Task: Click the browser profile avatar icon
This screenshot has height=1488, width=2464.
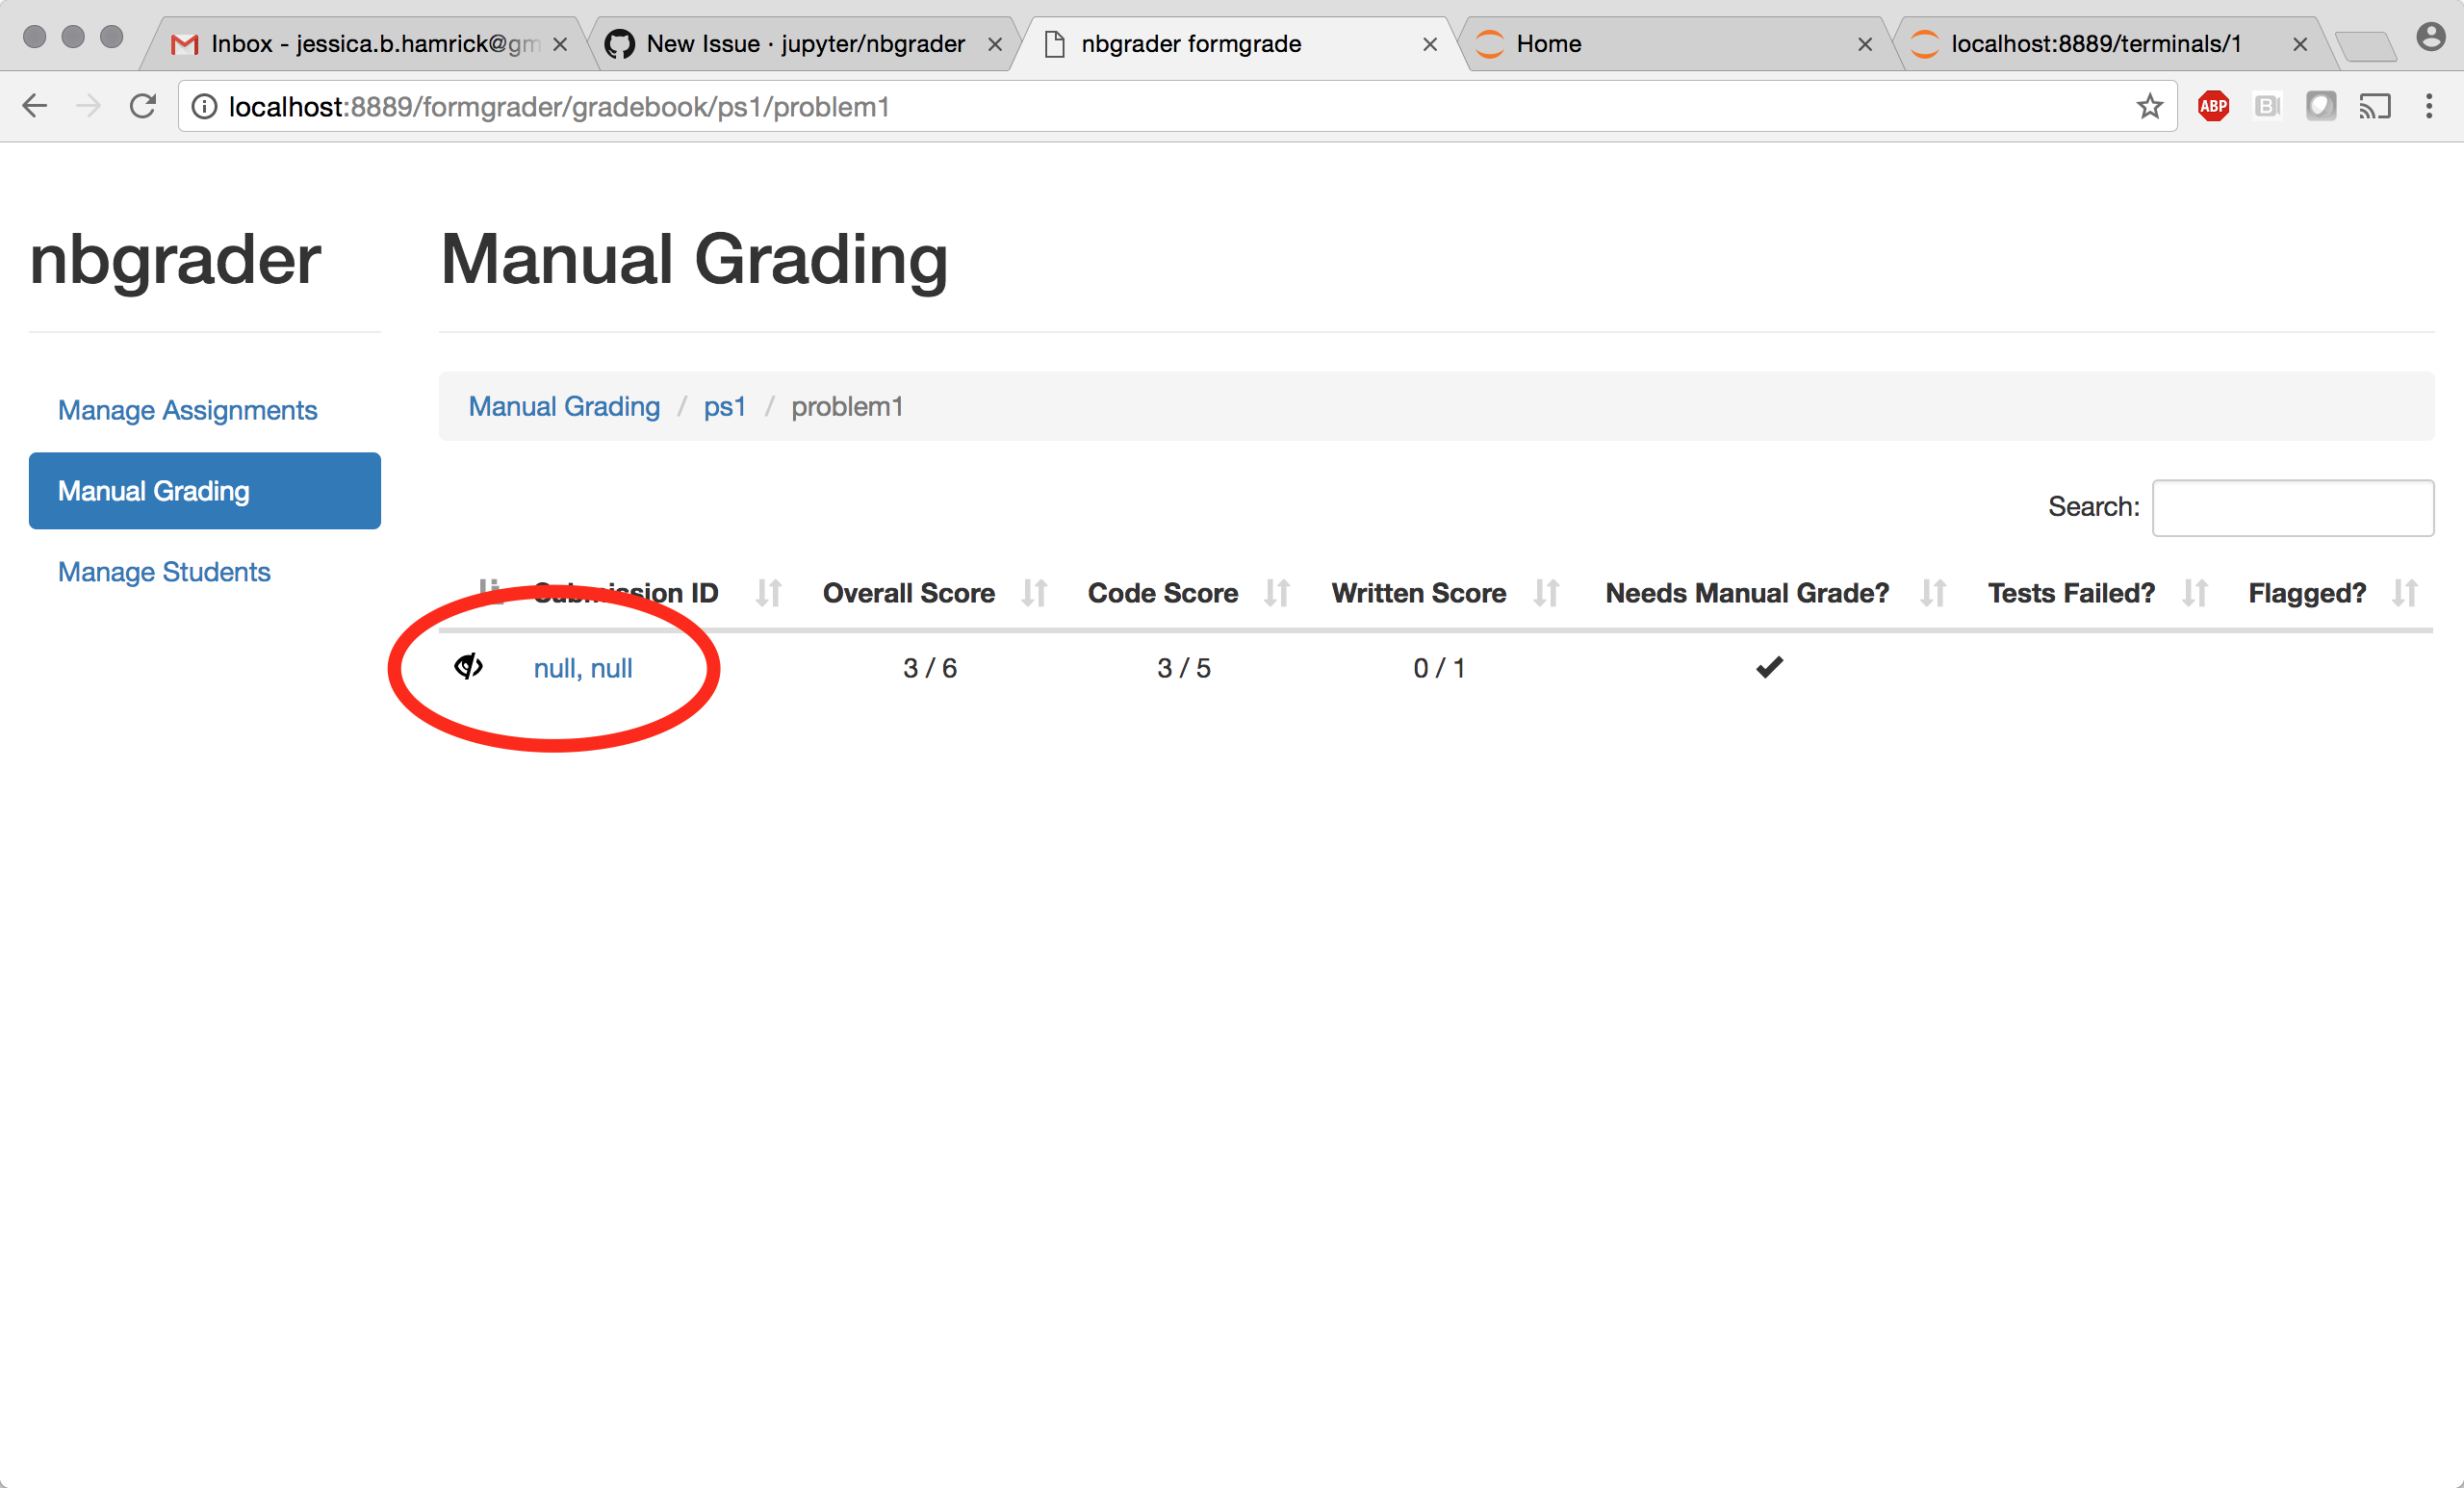Action: click(2430, 36)
